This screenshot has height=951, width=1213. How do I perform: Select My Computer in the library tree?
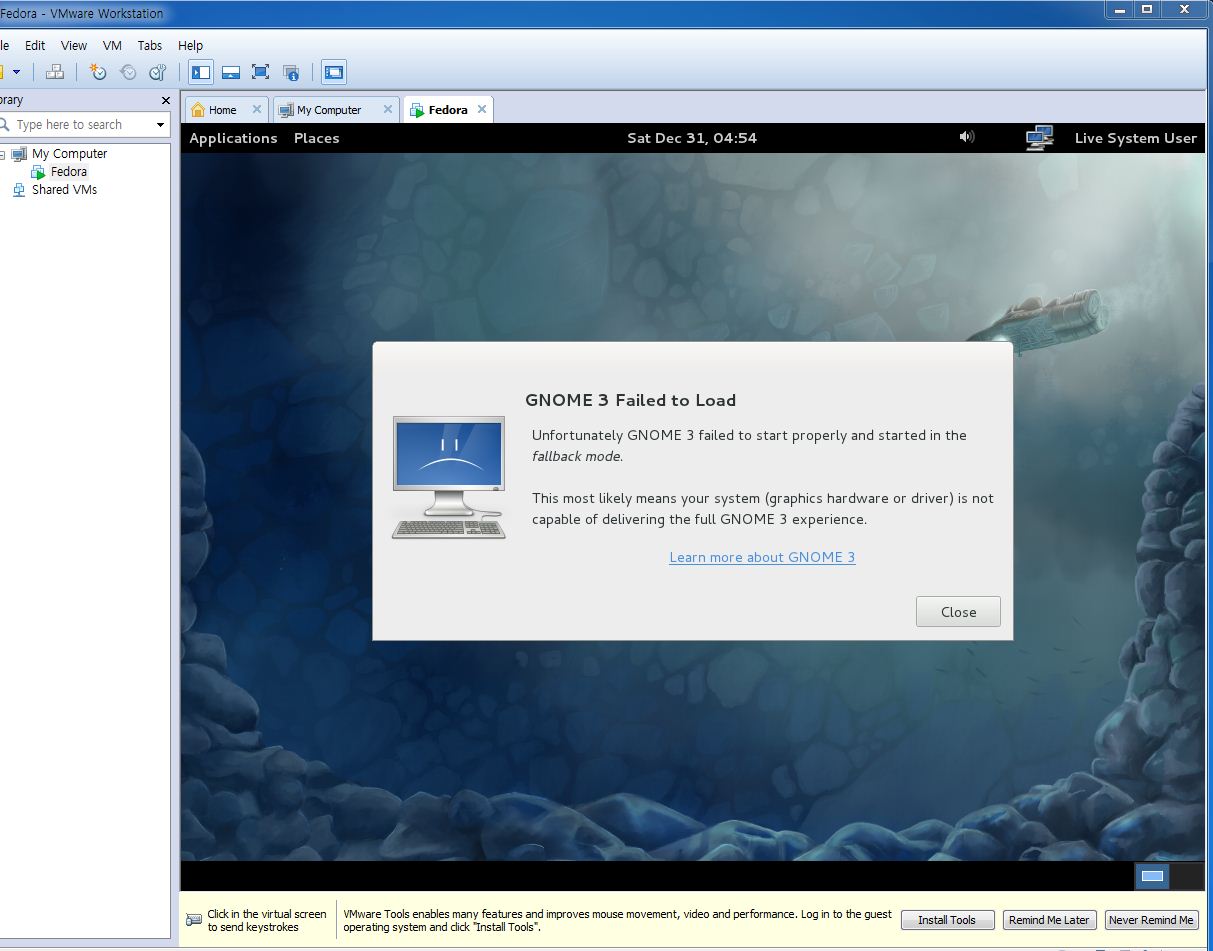69,154
